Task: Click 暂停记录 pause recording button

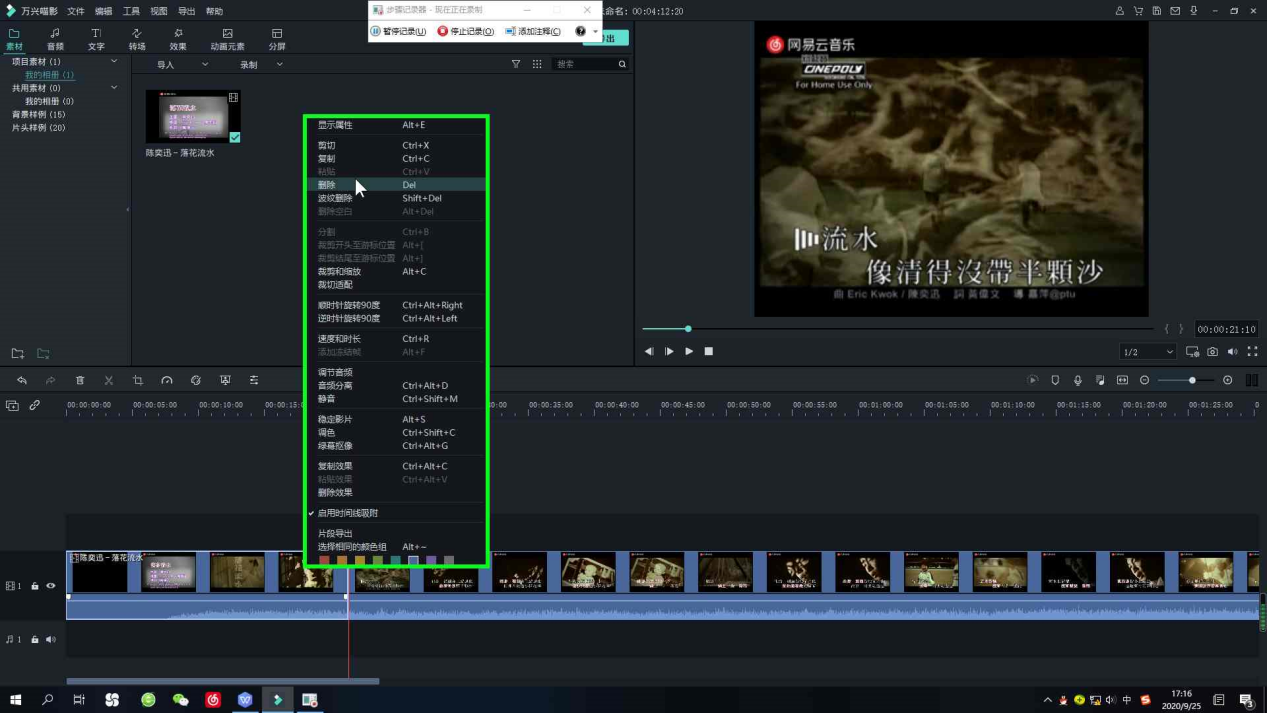Action: 398,31
